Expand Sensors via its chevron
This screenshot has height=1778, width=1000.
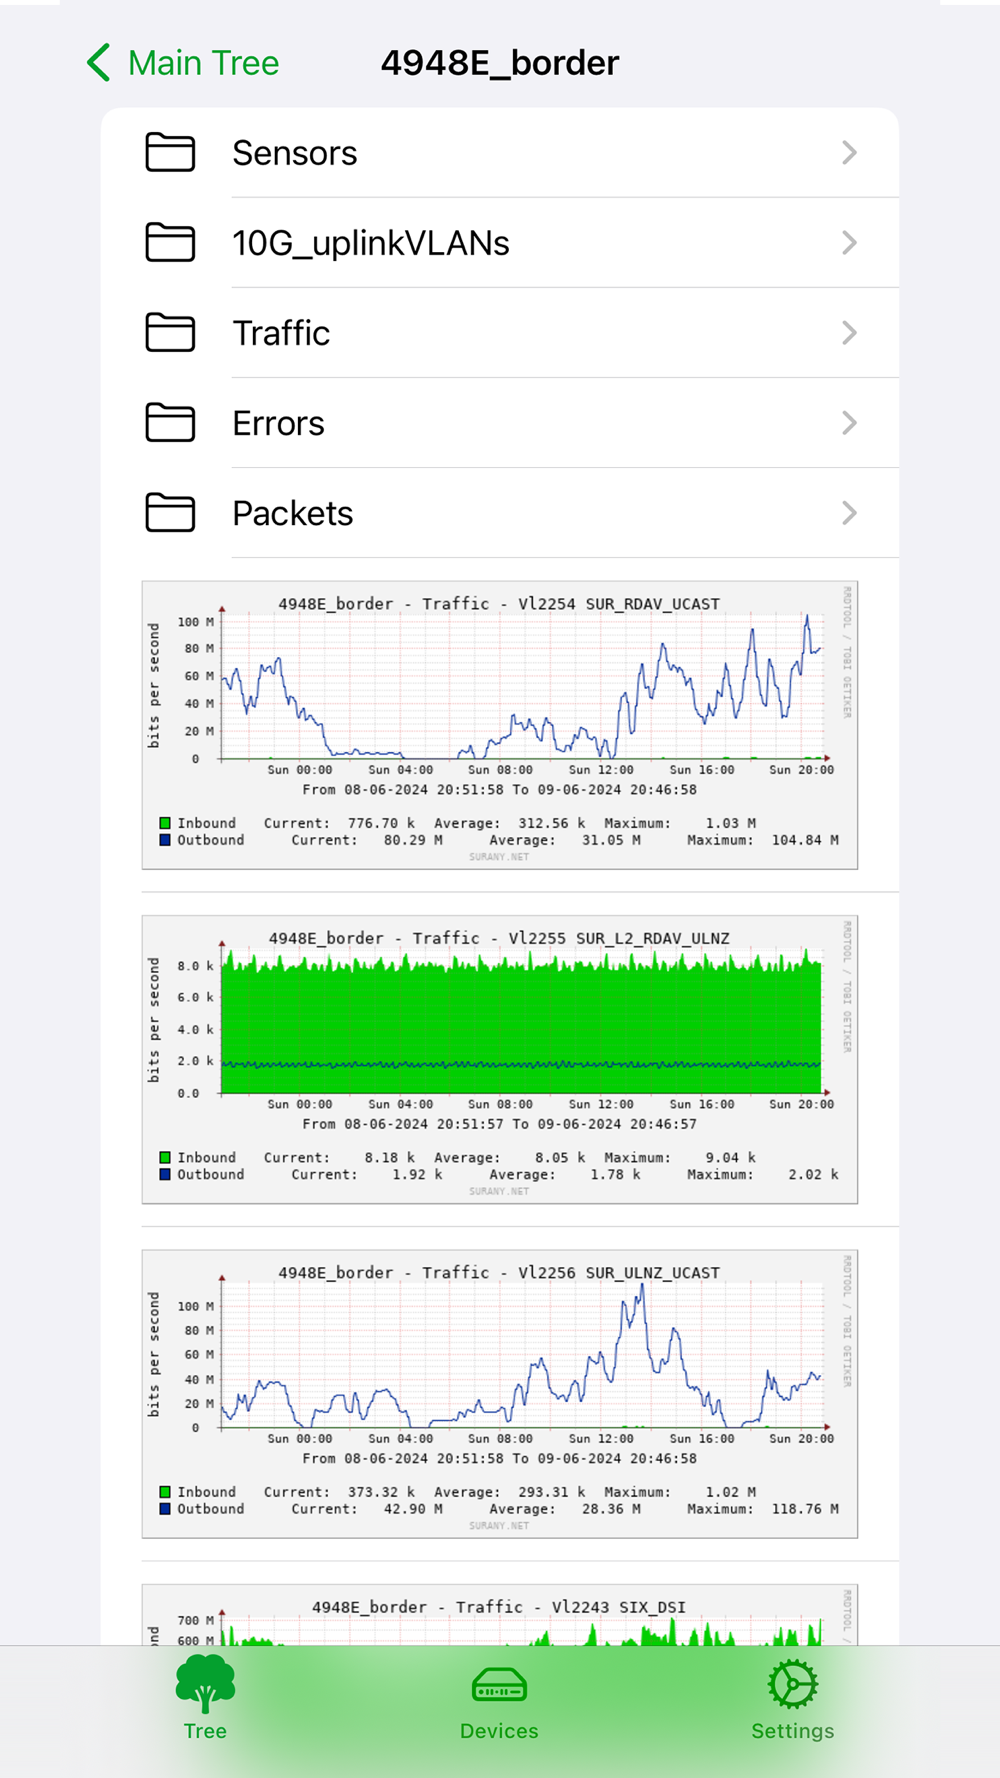849,153
